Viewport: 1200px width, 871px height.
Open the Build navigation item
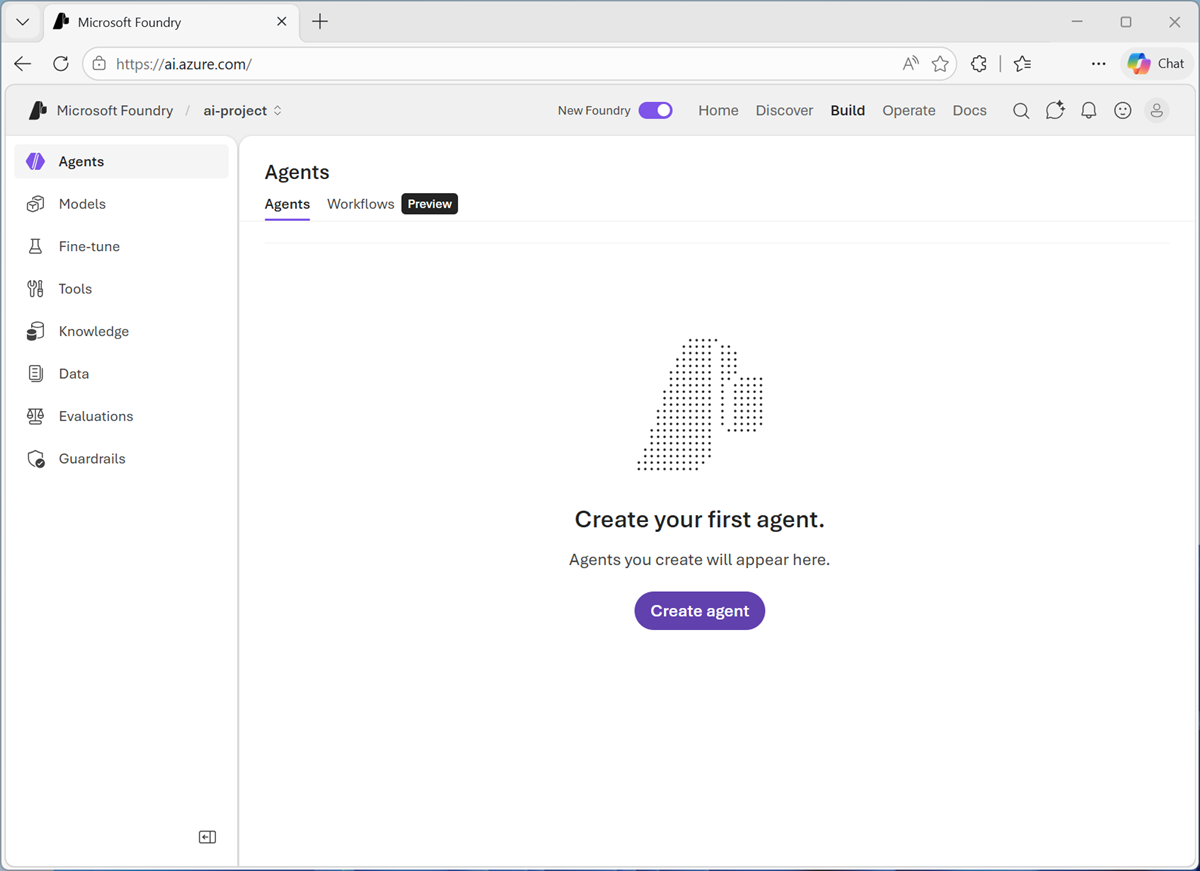[x=848, y=110]
